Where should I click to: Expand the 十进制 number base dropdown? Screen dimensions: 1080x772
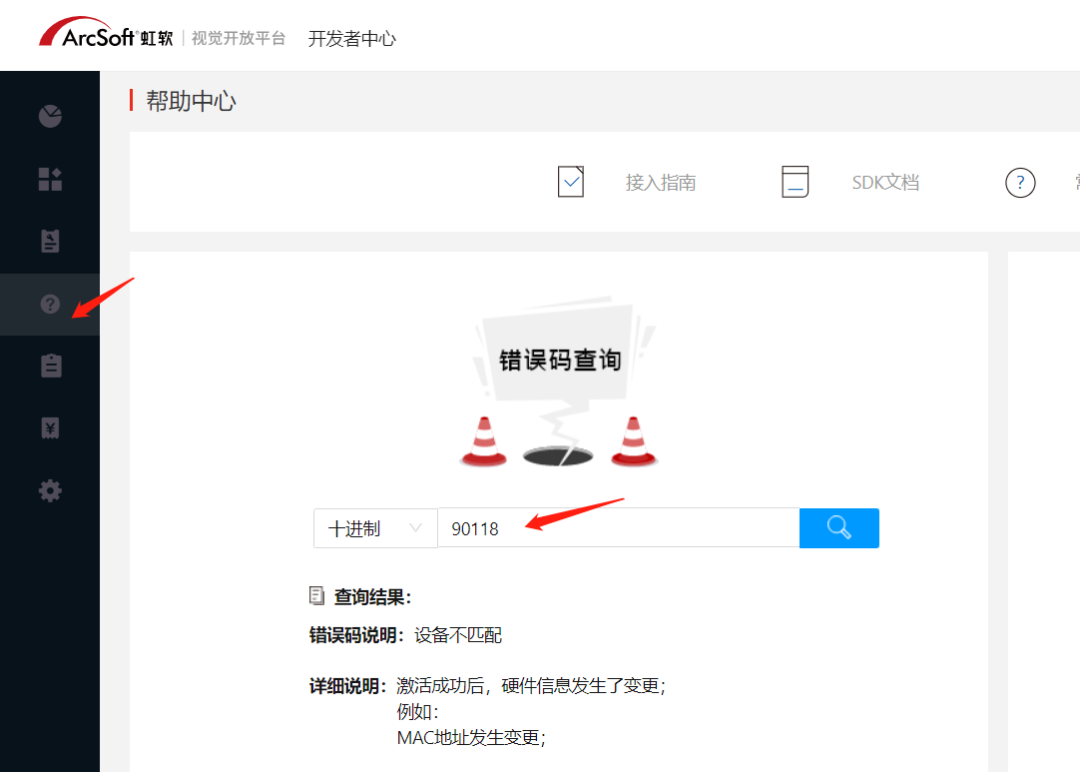pyautogui.click(x=375, y=528)
